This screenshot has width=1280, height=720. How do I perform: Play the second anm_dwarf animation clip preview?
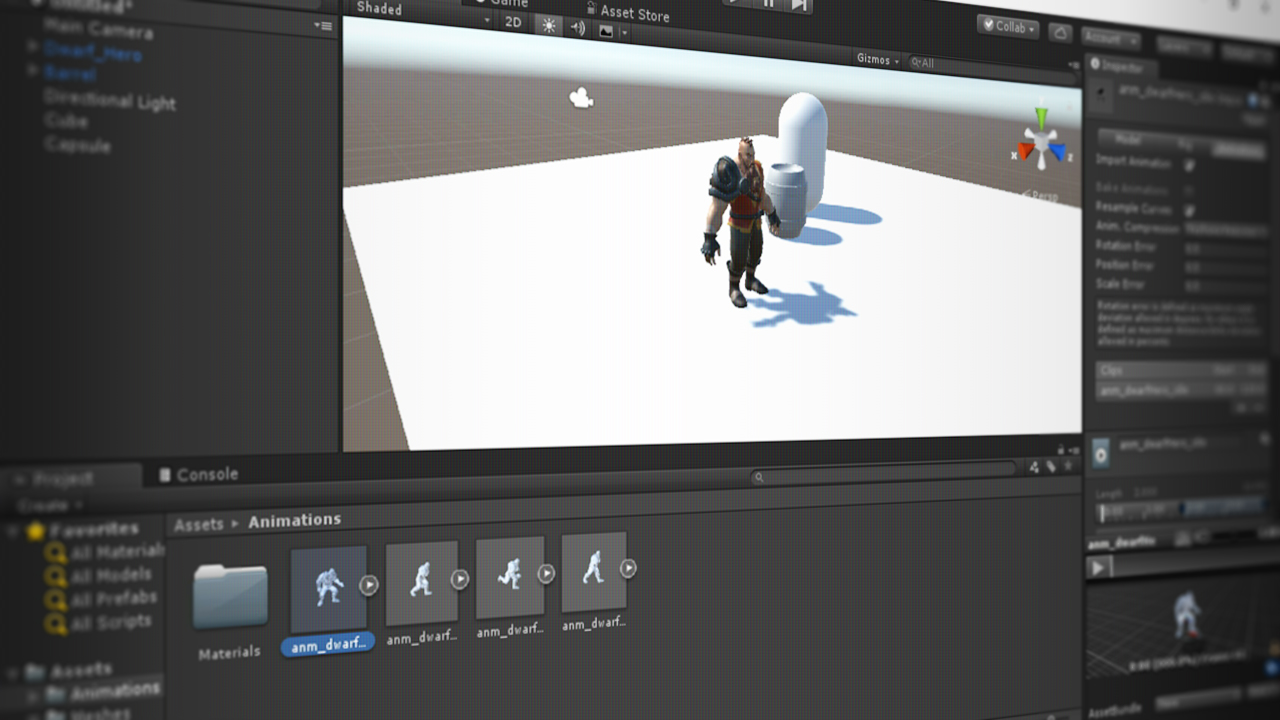coord(459,578)
